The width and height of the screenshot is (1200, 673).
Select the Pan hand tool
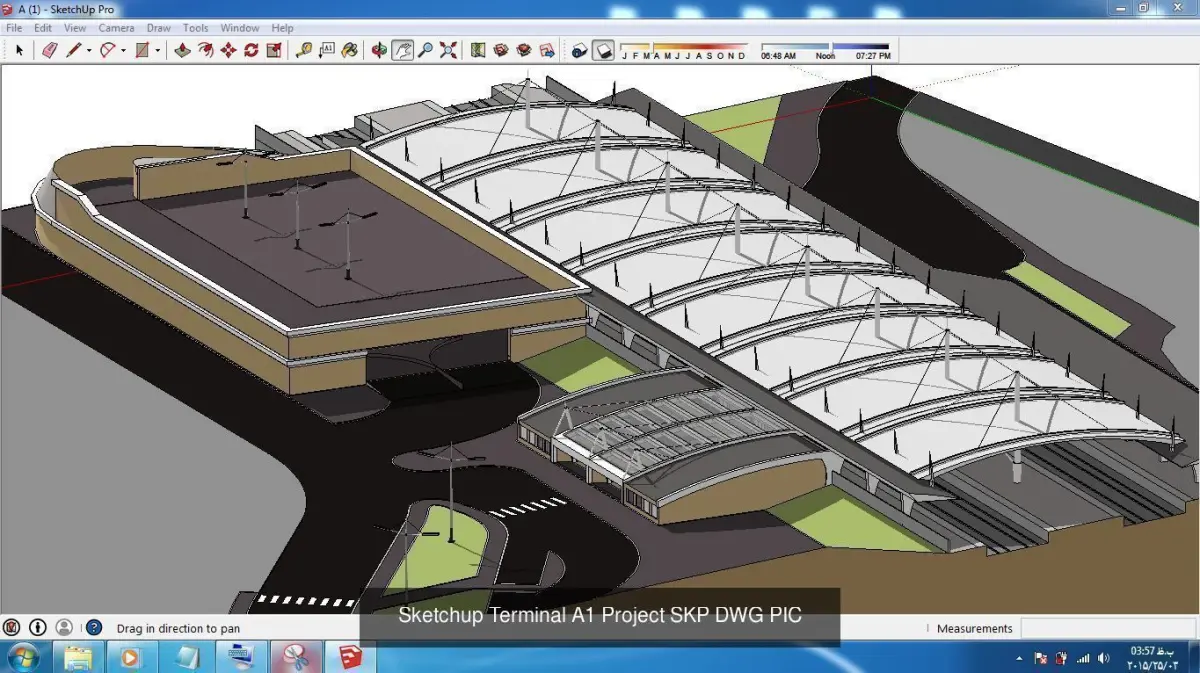(x=402, y=50)
